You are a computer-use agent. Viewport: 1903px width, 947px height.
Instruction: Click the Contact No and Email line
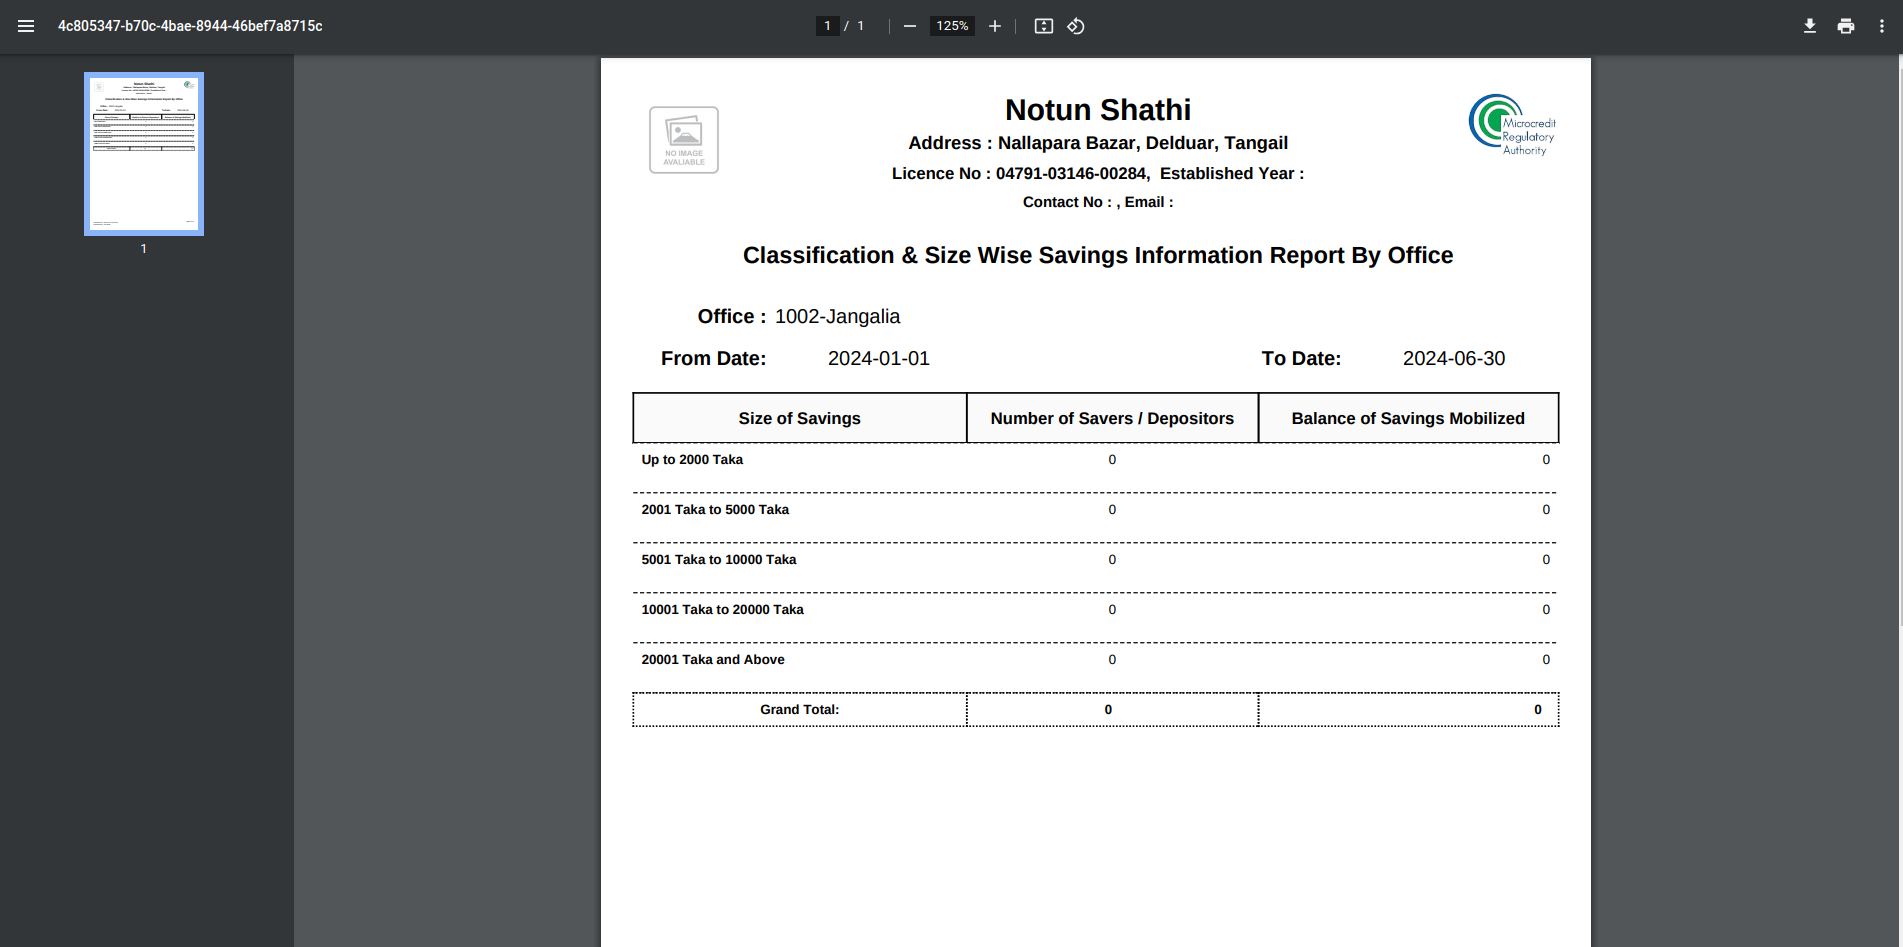click(x=1098, y=202)
